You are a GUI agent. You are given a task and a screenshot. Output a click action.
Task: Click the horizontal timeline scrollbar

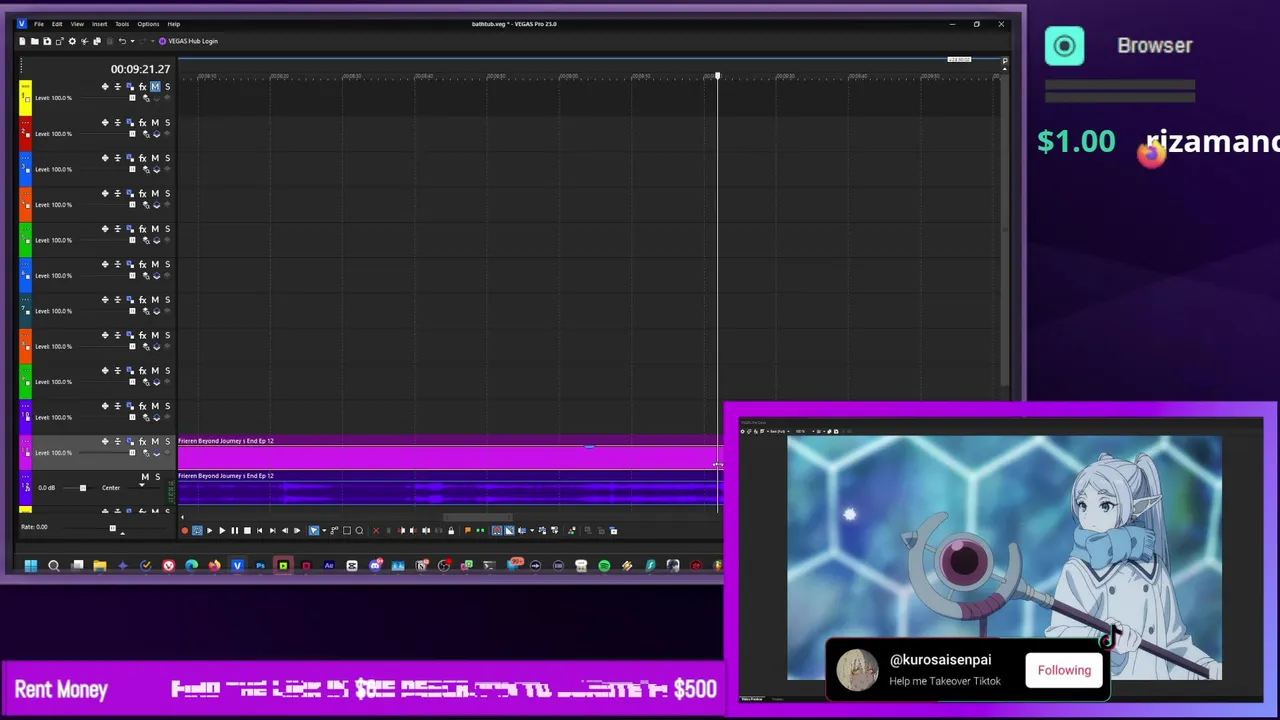[478, 518]
